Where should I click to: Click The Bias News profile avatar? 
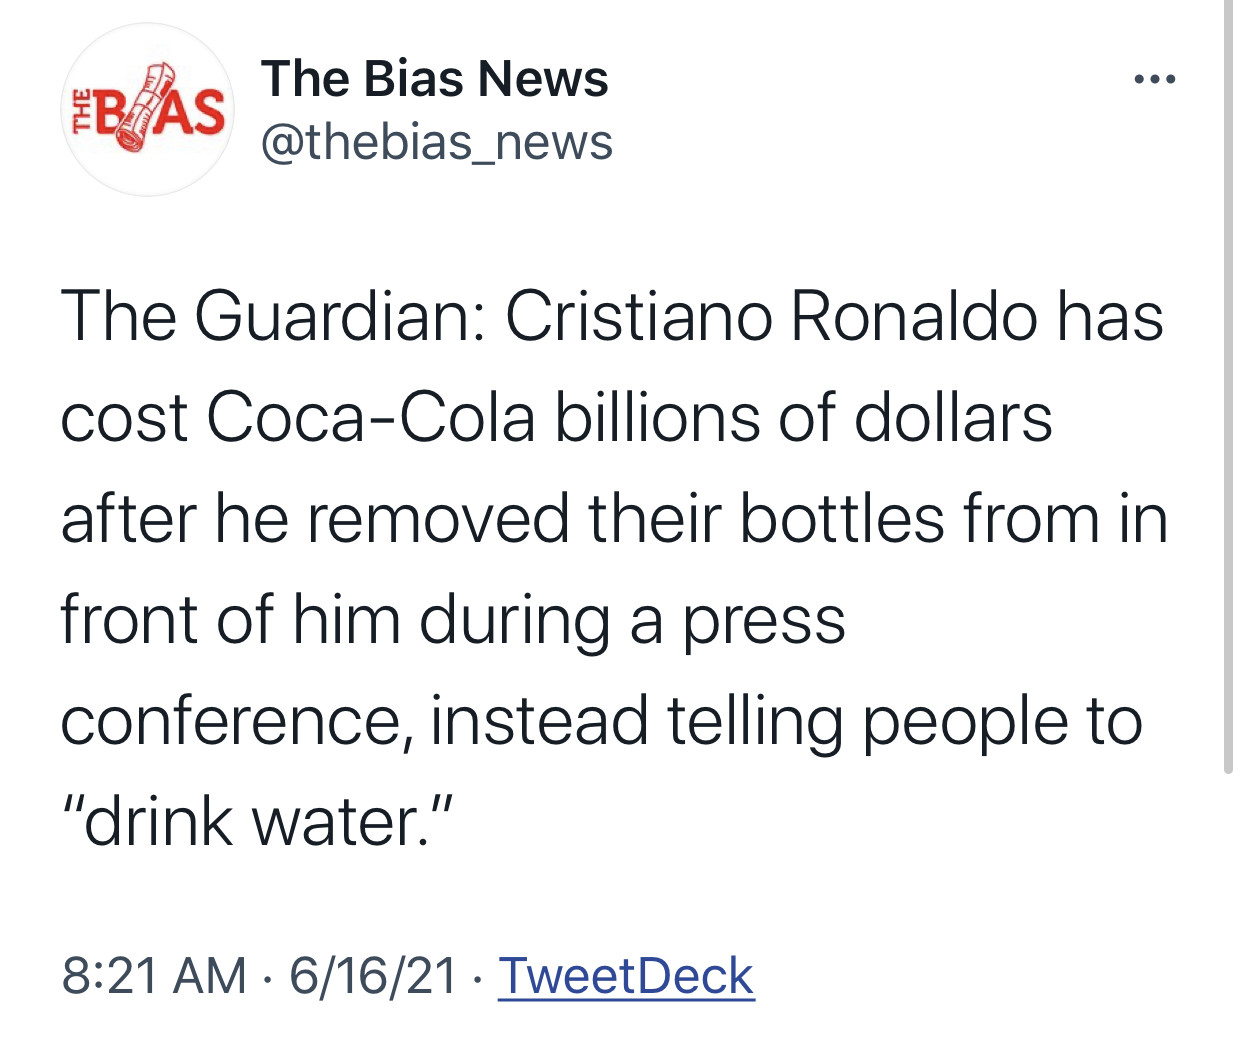[x=147, y=110]
